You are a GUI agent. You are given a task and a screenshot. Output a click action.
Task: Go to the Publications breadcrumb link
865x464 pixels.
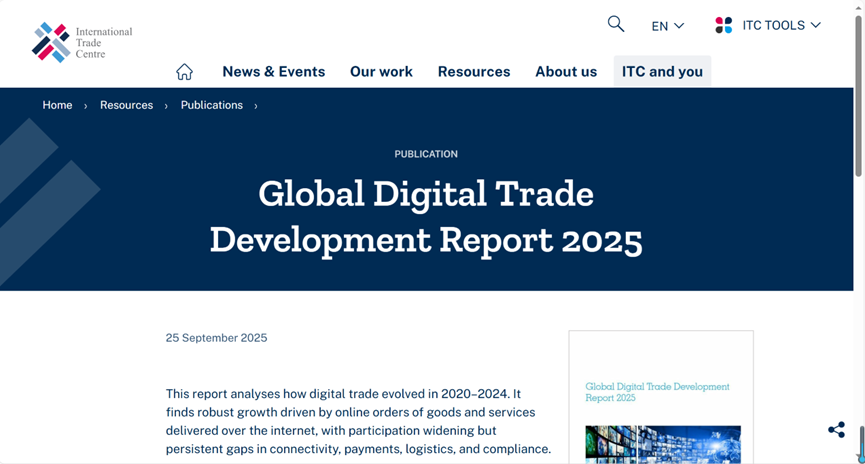click(x=211, y=105)
